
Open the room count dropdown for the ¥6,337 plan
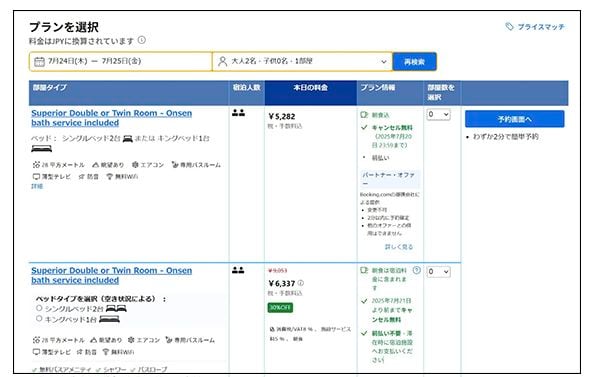coord(439,272)
